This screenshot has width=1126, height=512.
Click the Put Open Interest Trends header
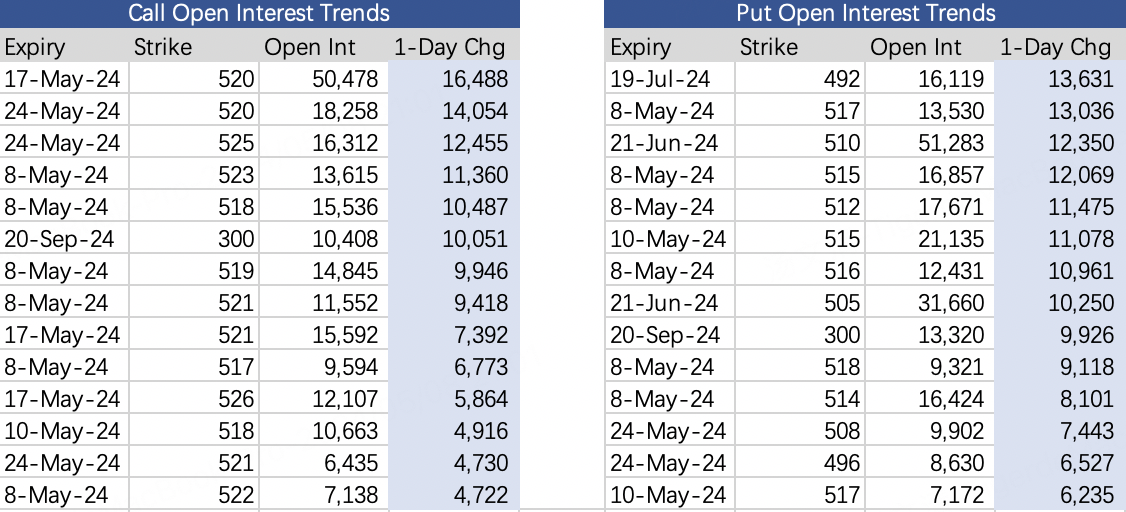coord(865,14)
